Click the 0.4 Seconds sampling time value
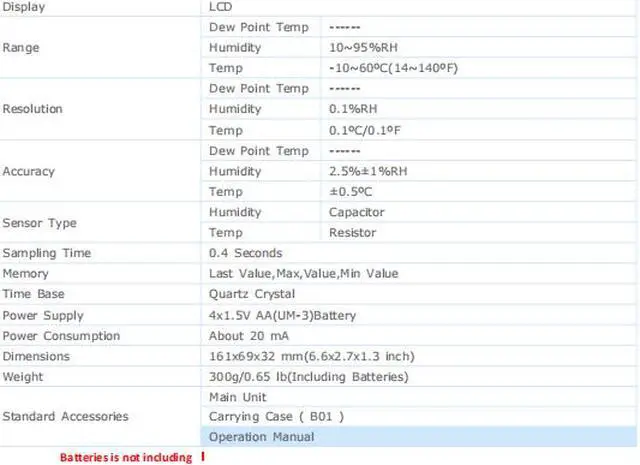The width and height of the screenshot is (640, 465). pyautogui.click(x=245, y=253)
